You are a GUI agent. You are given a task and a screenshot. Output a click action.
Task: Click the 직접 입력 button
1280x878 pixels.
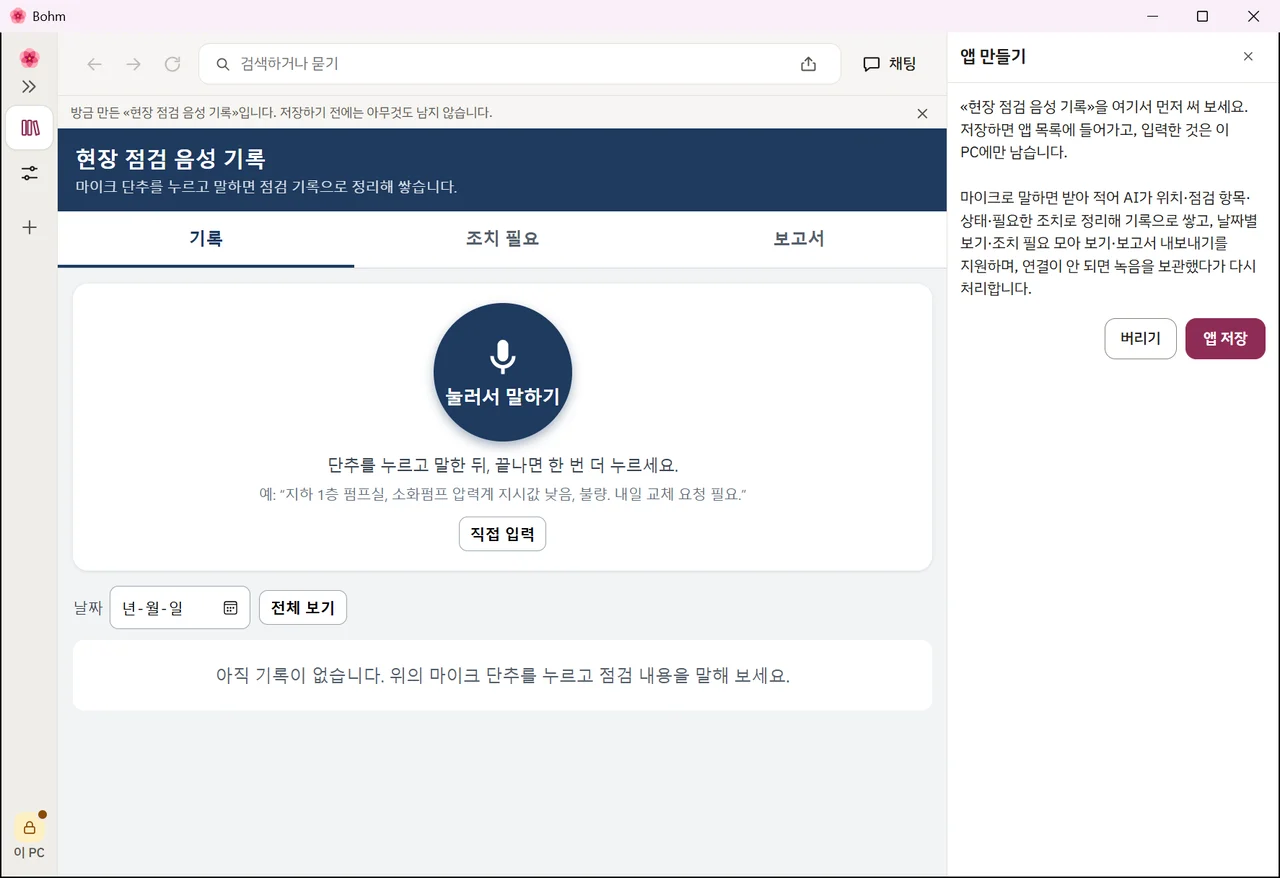(x=502, y=534)
